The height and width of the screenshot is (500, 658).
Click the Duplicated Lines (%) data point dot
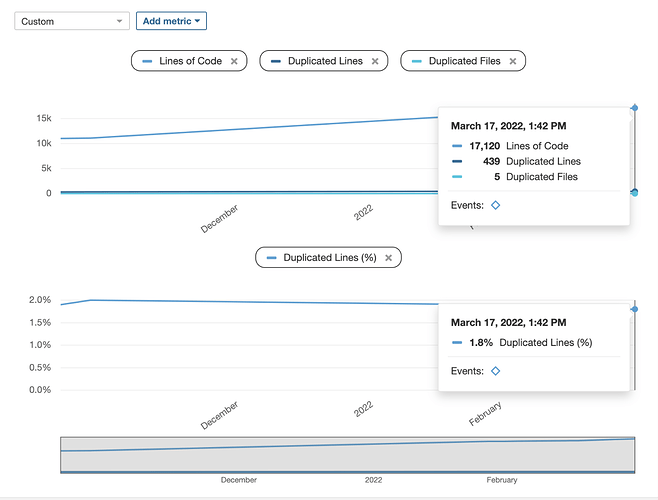pos(634,309)
